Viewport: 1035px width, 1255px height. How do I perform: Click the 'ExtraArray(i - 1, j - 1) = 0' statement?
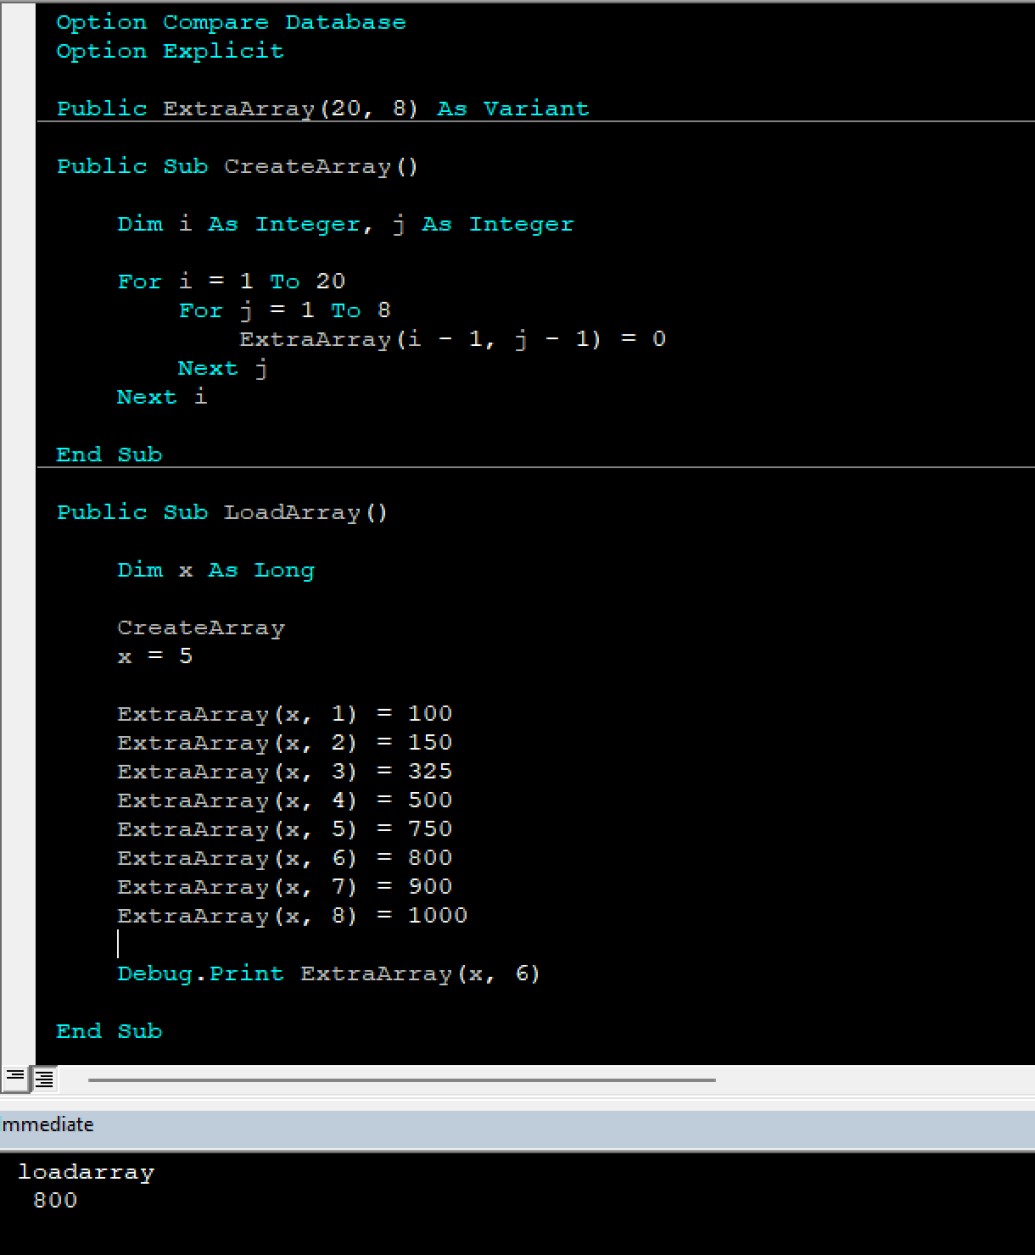click(452, 340)
